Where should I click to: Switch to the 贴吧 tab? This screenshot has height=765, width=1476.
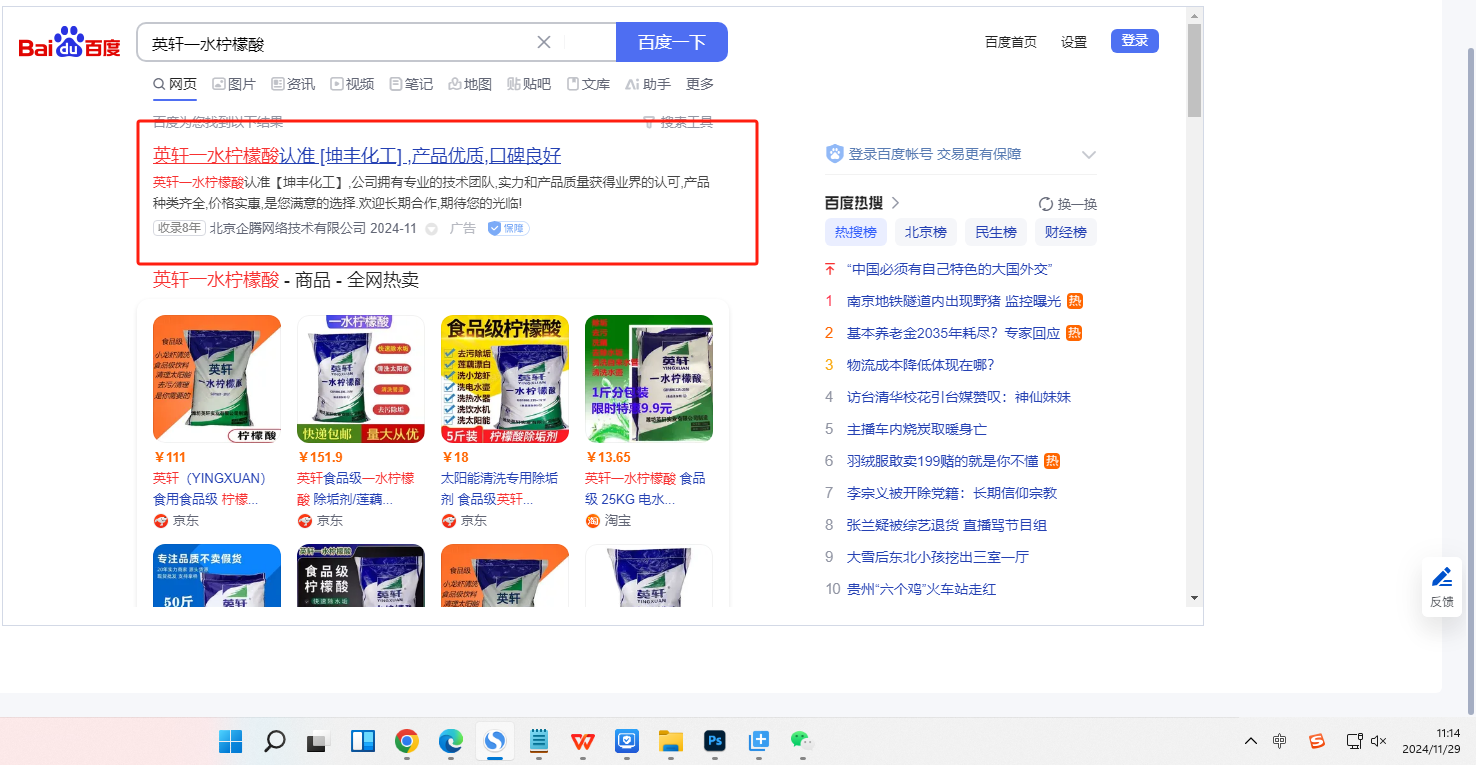pos(529,84)
